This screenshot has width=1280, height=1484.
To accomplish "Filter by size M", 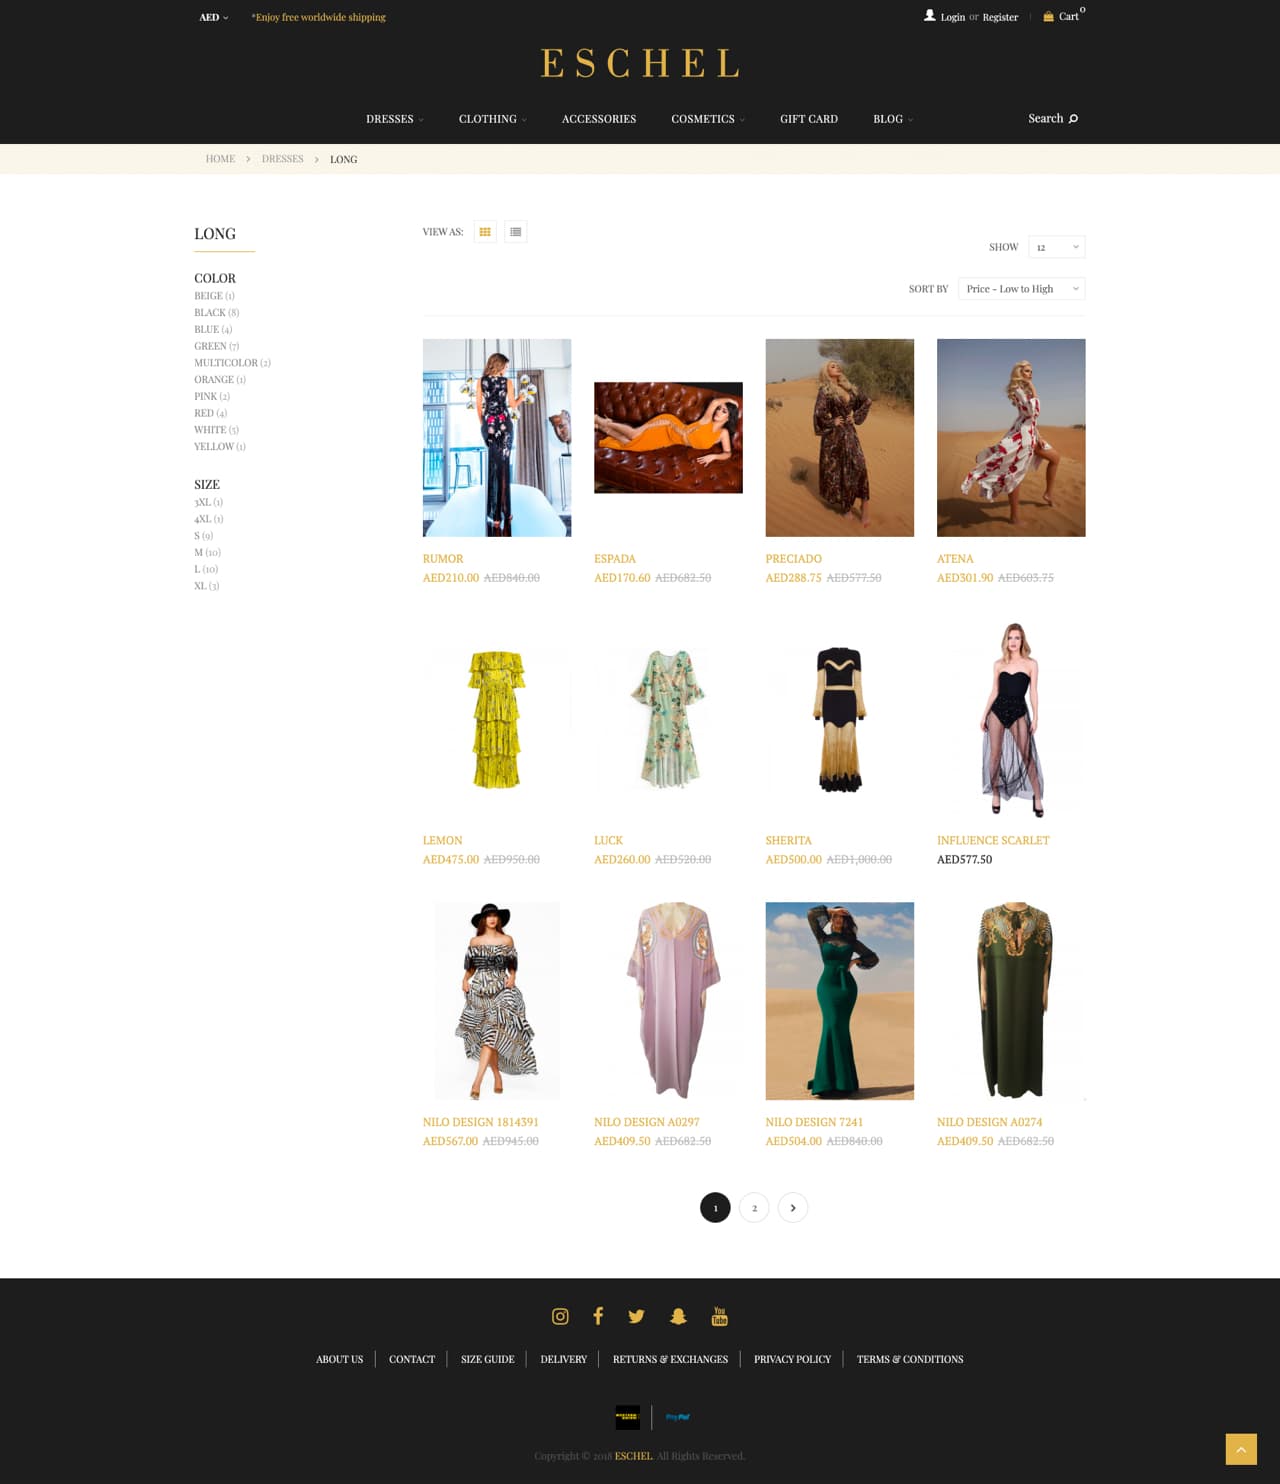I will point(207,553).
